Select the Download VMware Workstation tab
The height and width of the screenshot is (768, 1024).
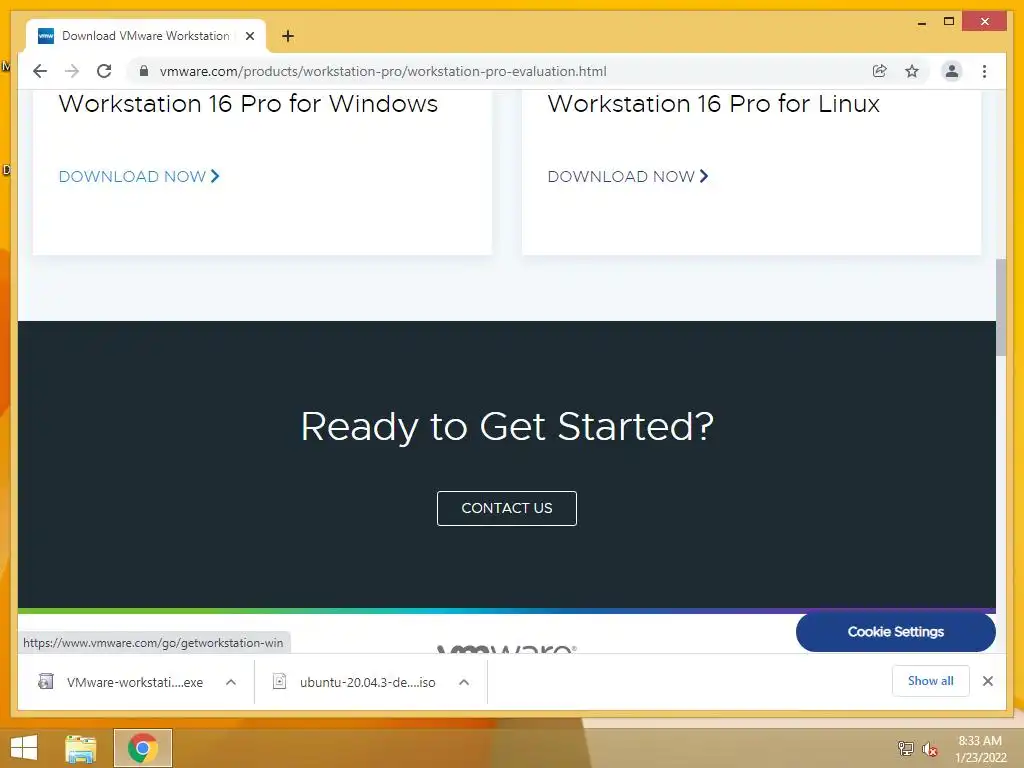pyautogui.click(x=146, y=36)
